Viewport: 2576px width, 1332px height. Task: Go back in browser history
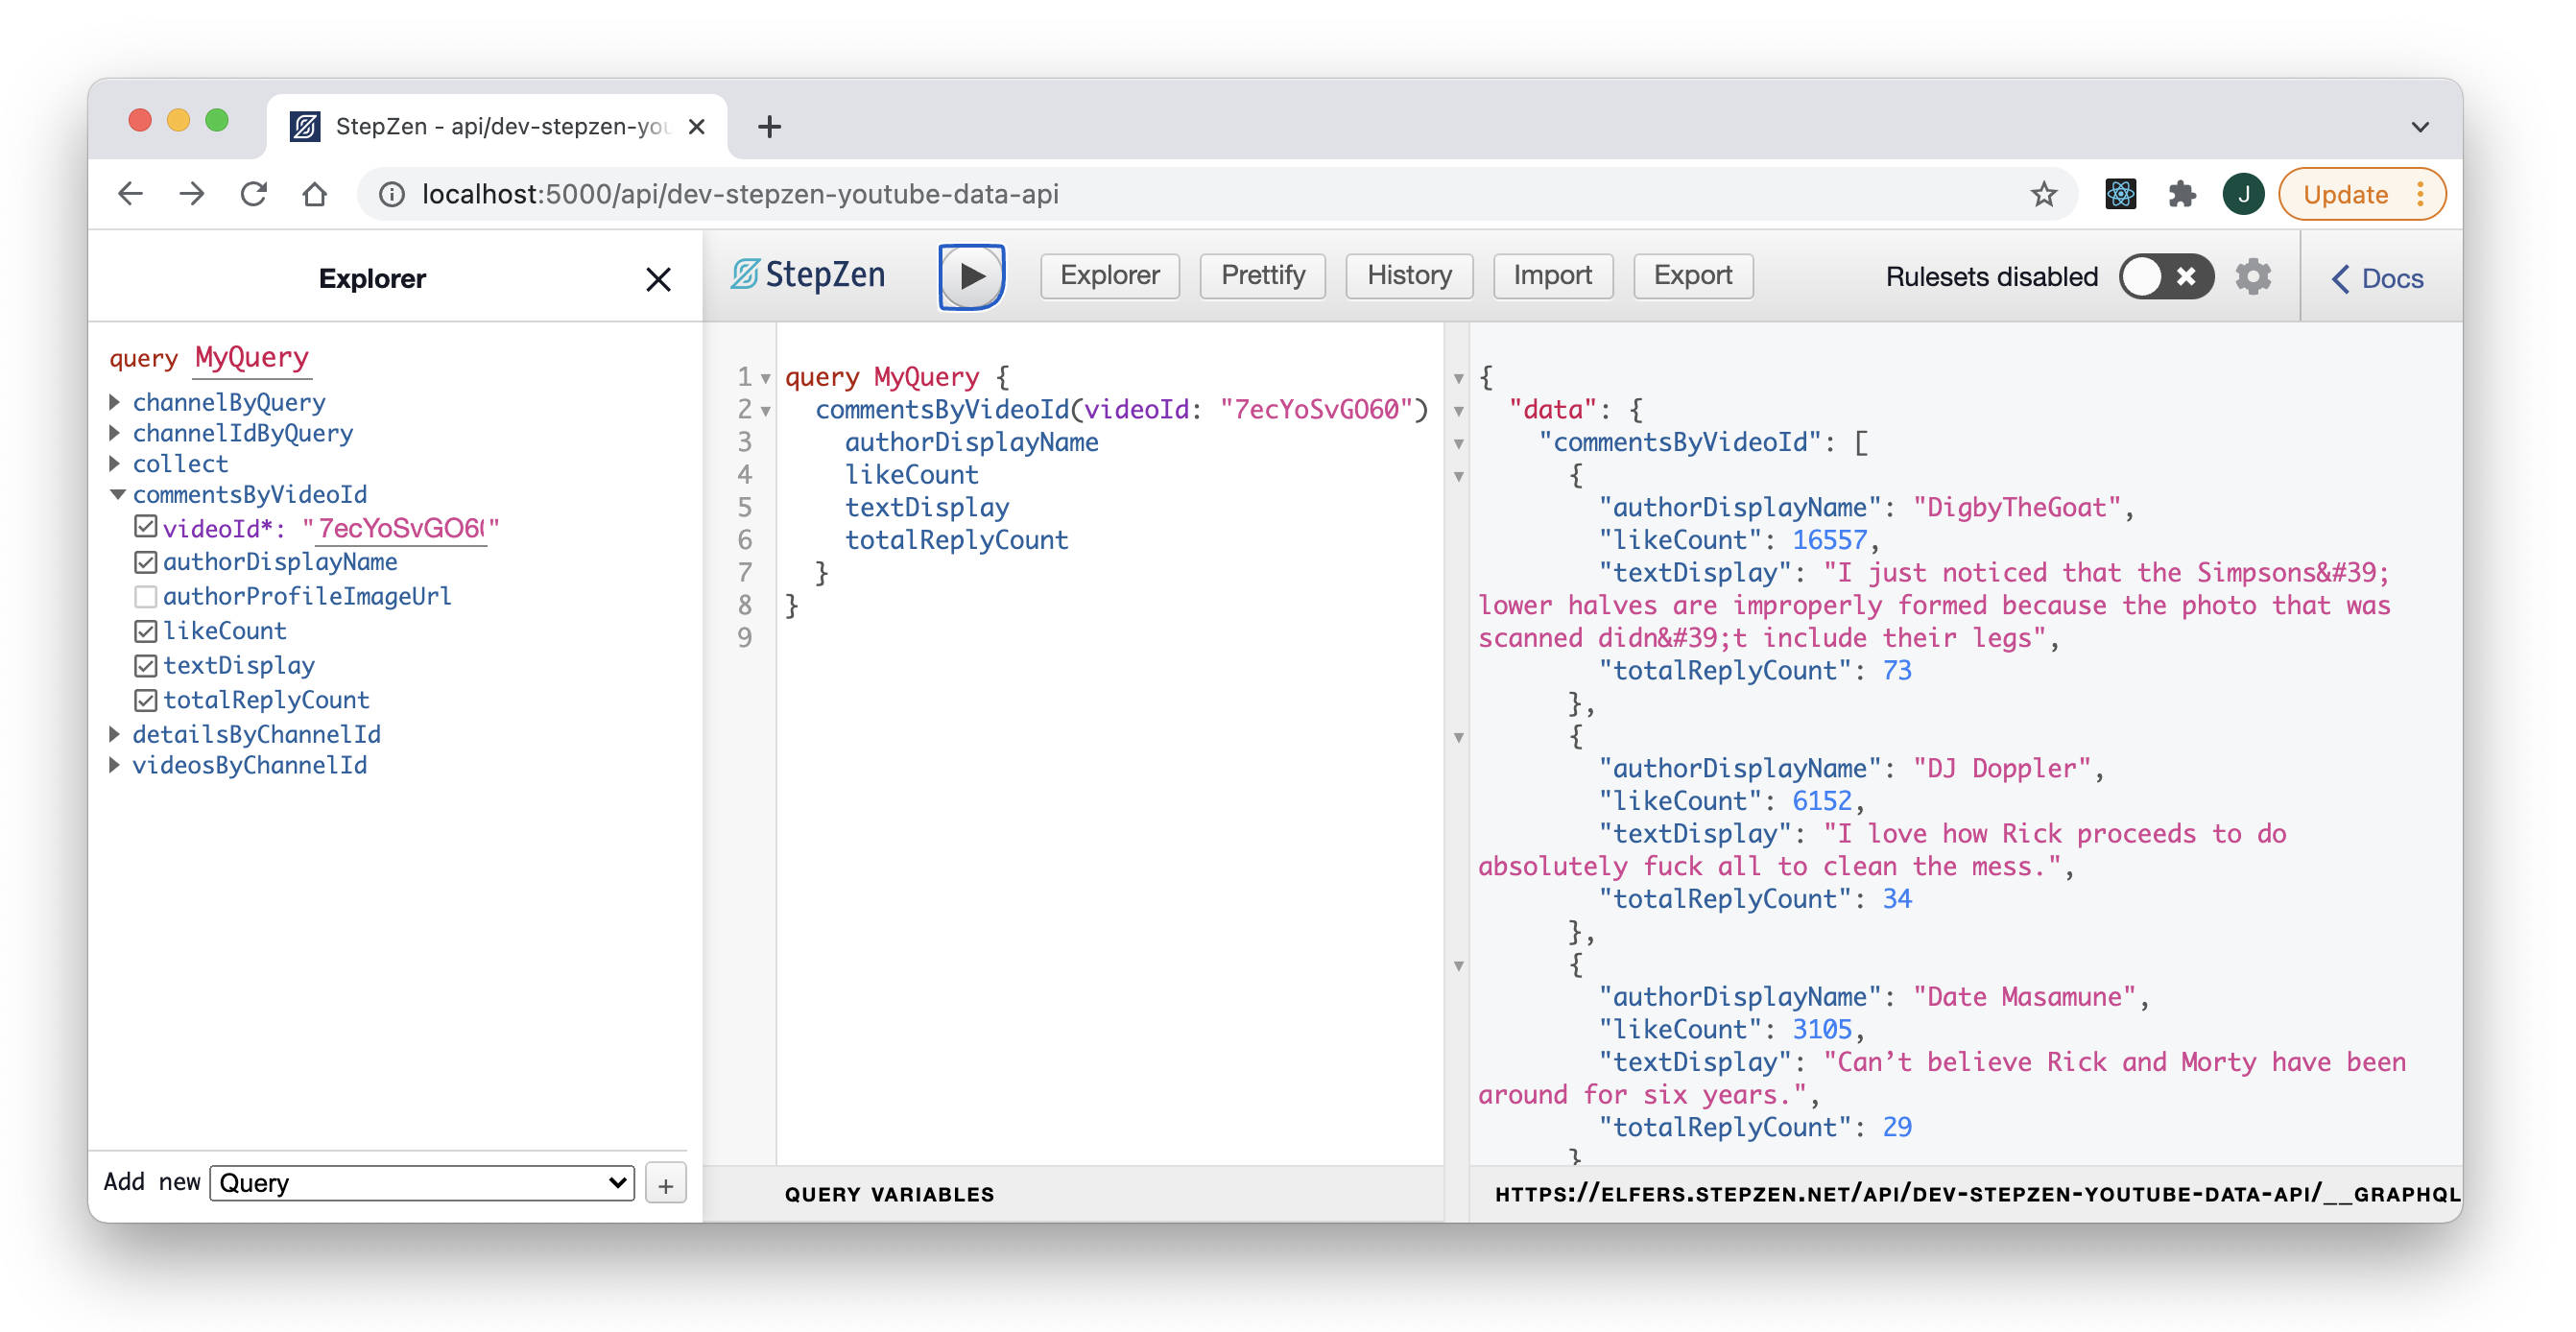pos(131,193)
